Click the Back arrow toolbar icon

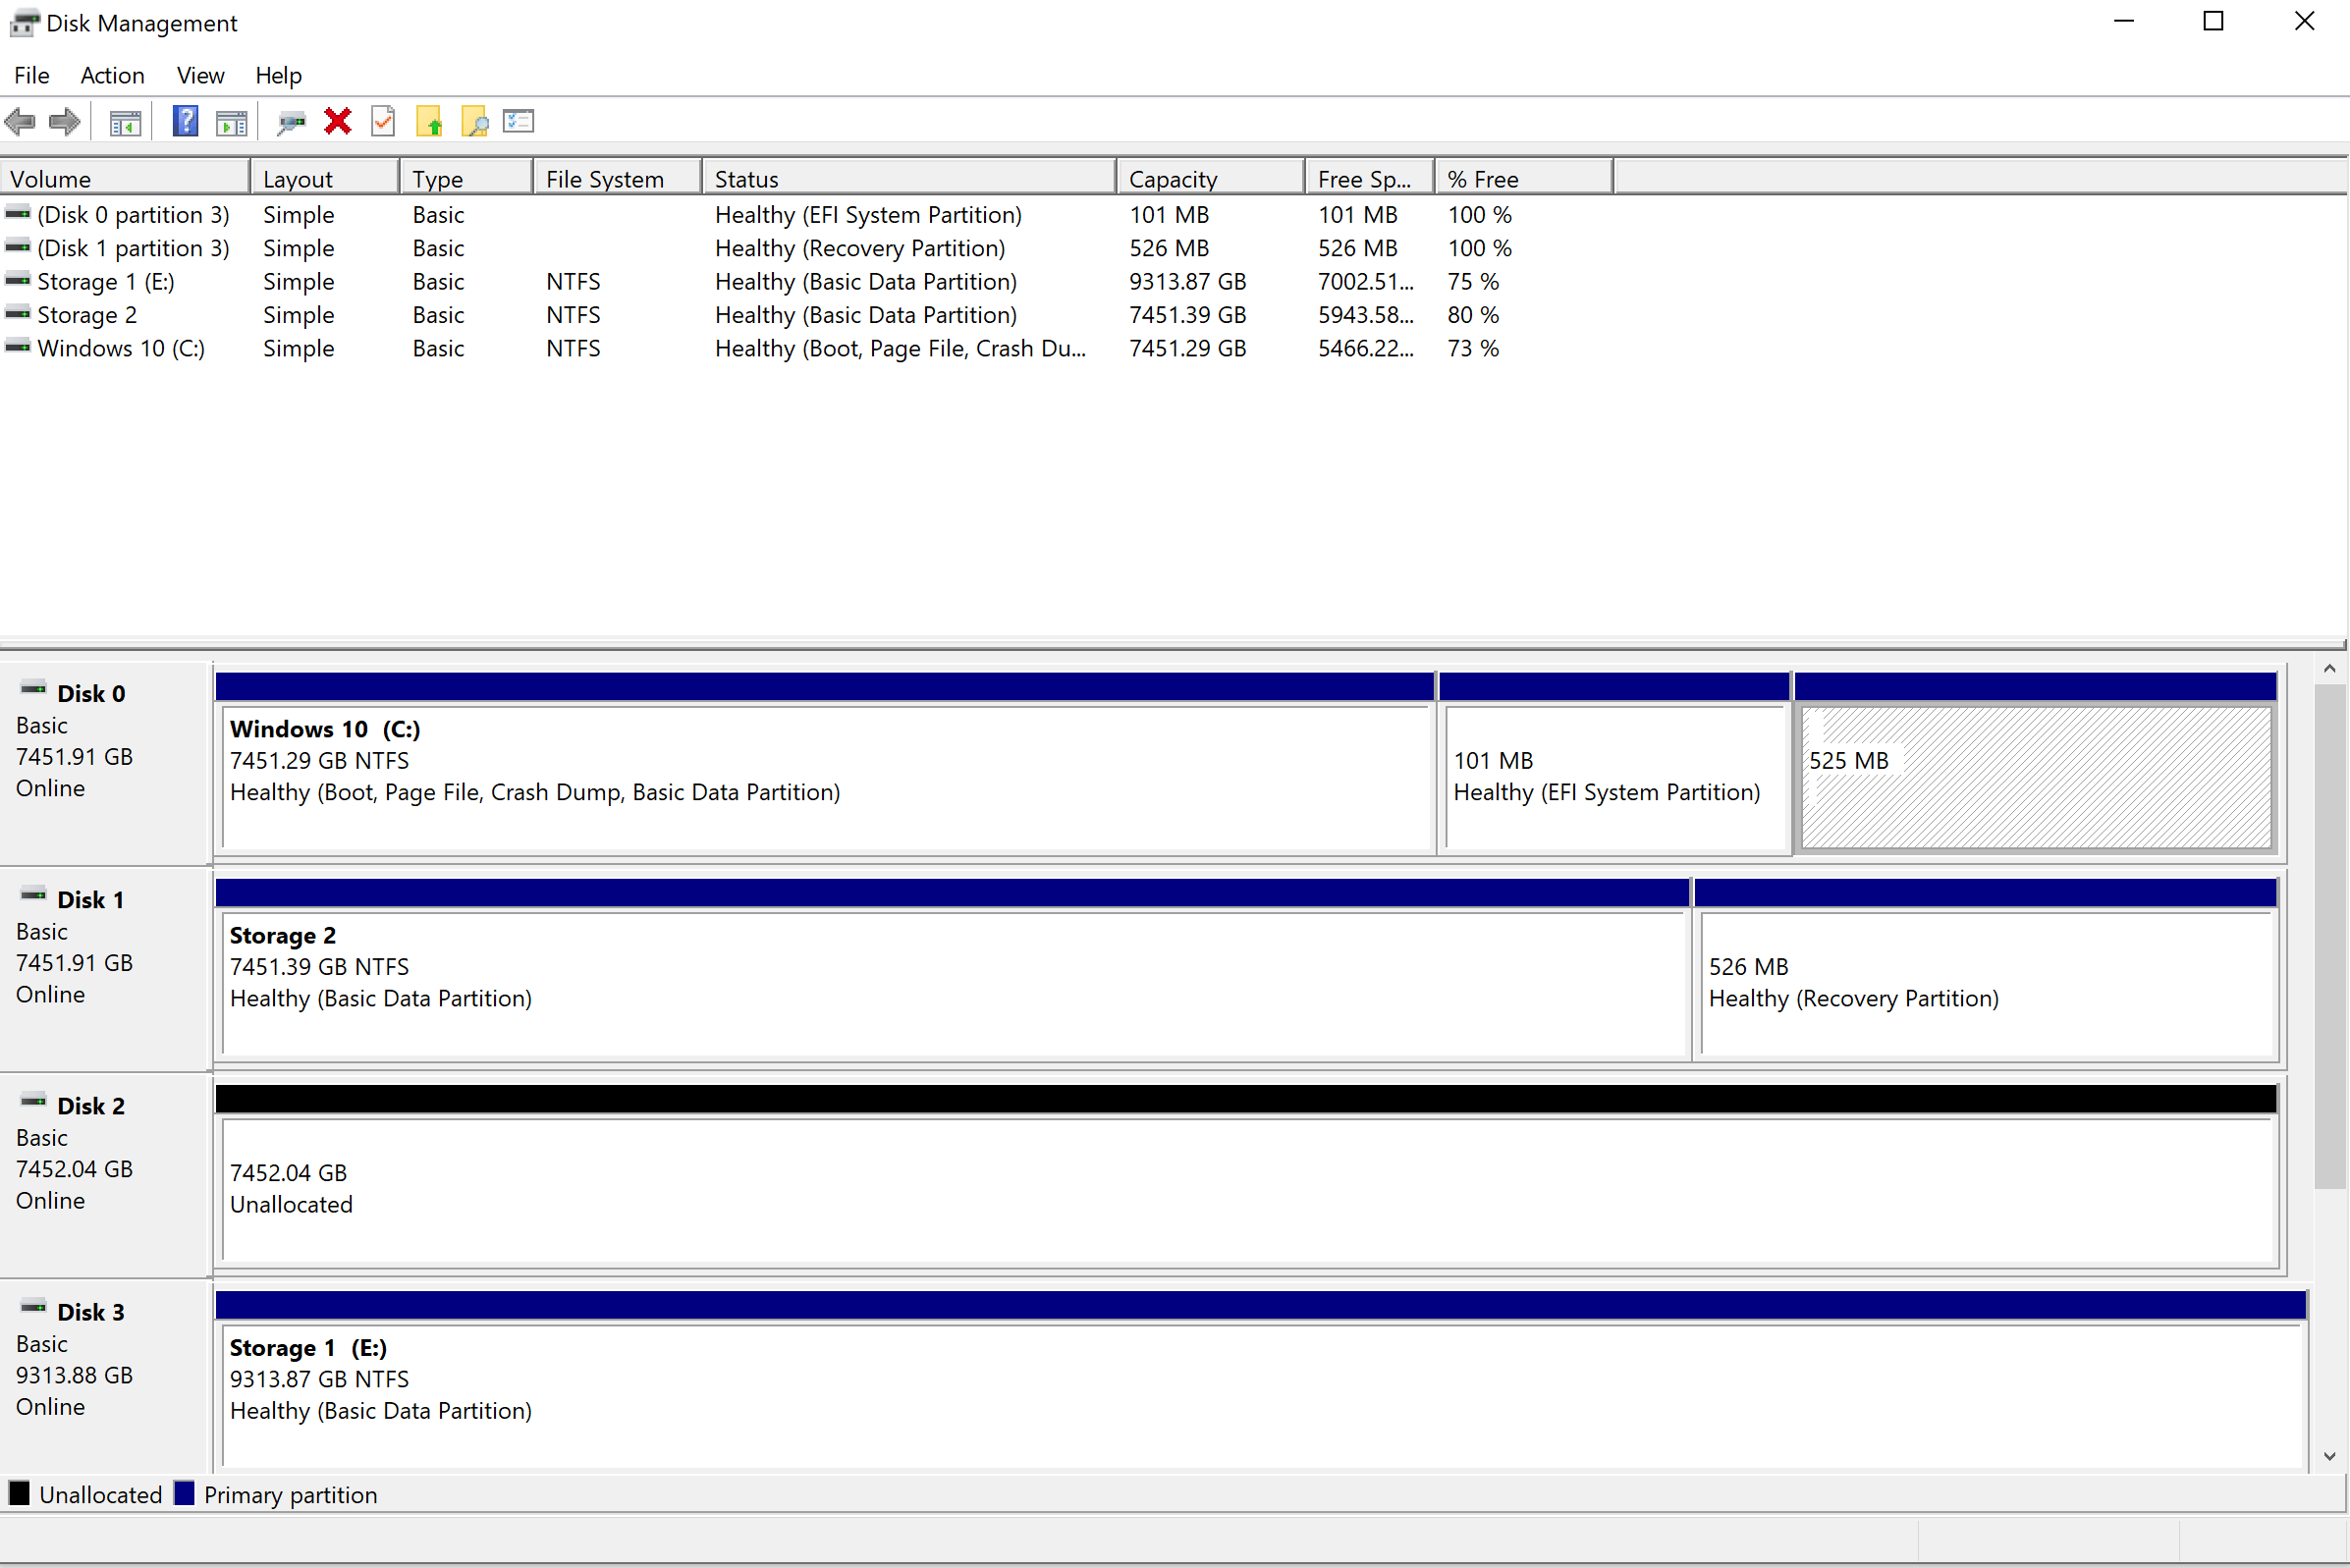20,122
